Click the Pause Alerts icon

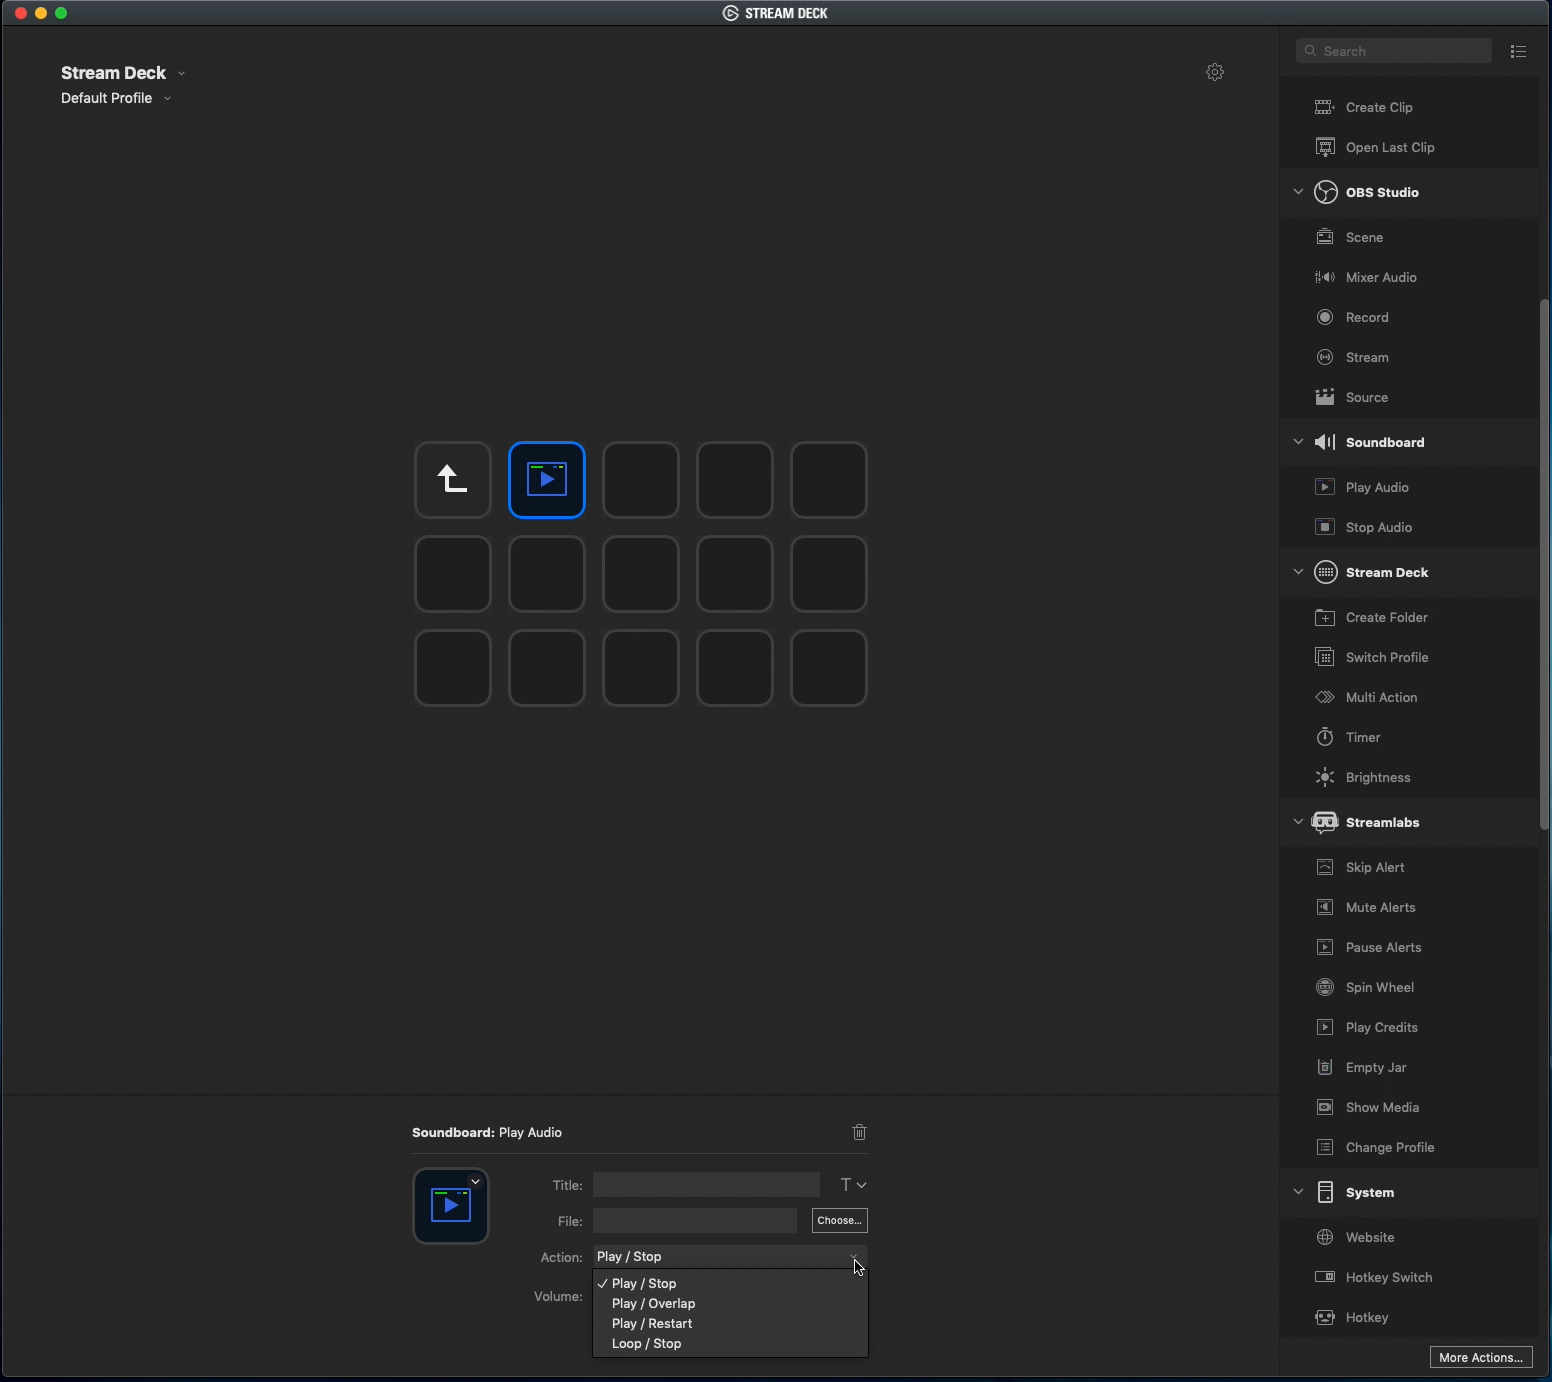pyautogui.click(x=1325, y=947)
